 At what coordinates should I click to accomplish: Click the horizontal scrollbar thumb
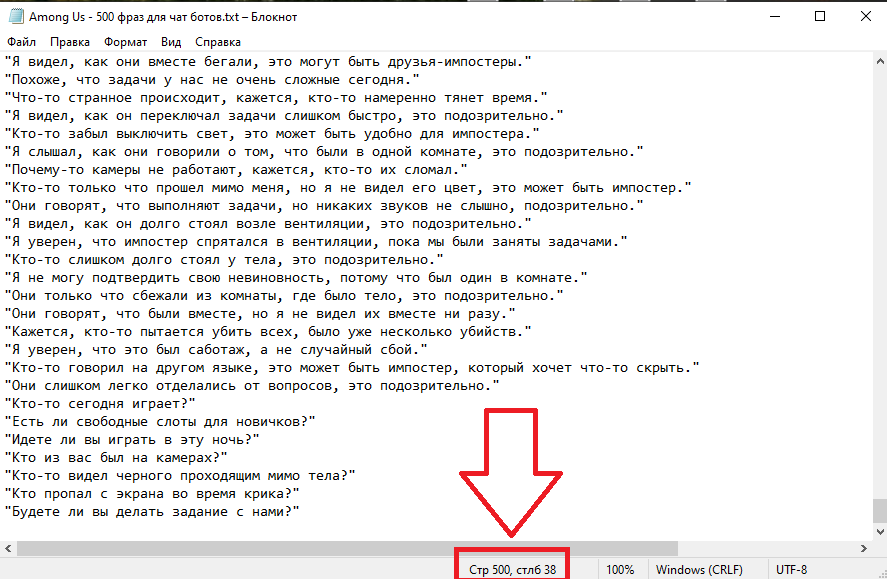pyautogui.click(x=347, y=548)
